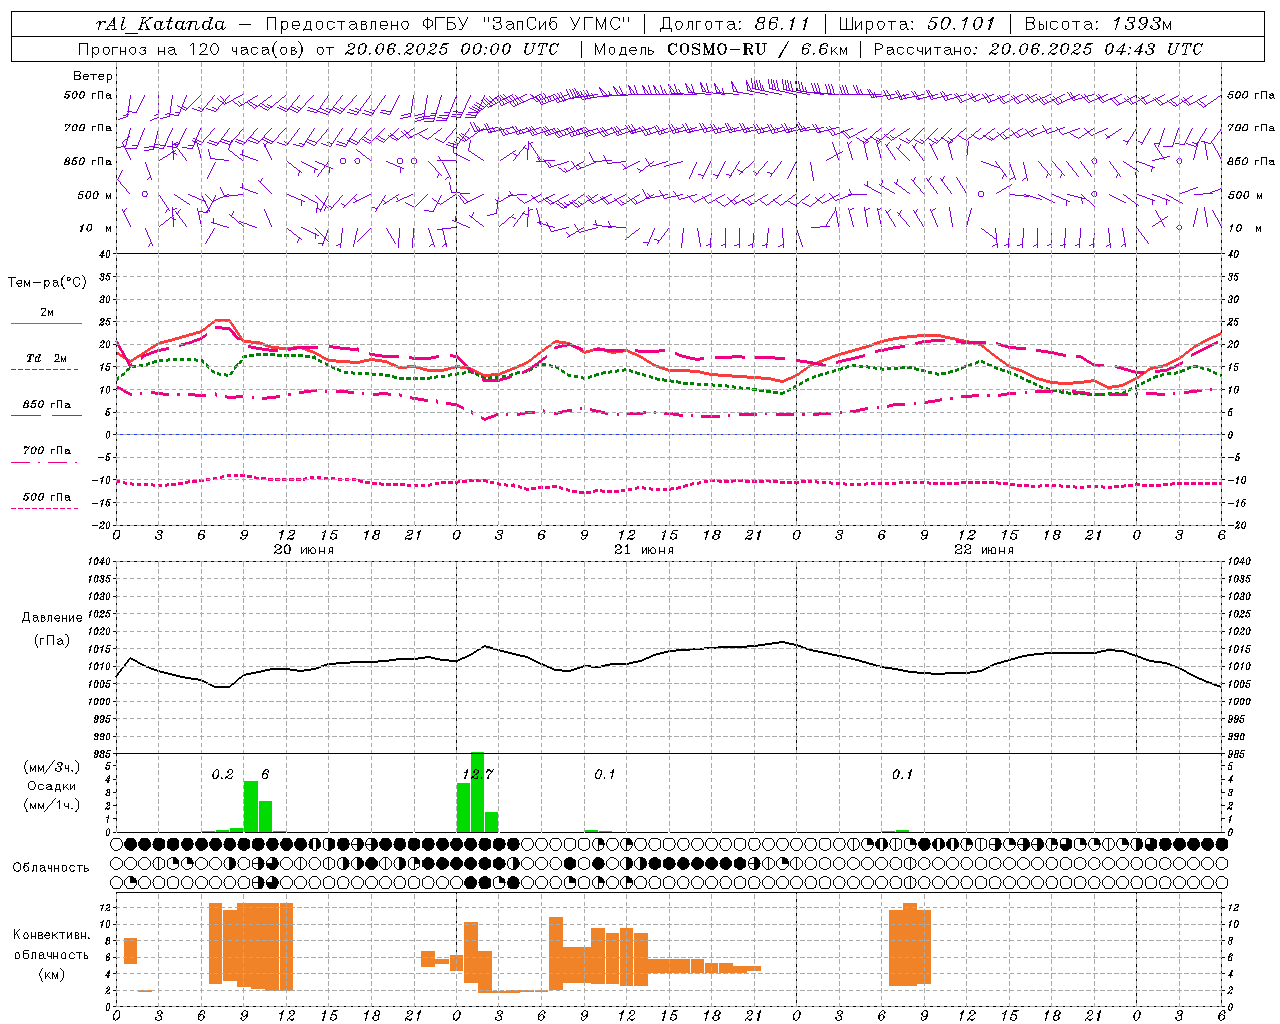This screenshot has height=1024, width=1280.
Task: Click the 12.7 precipitation total value
Action: click(x=478, y=774)
